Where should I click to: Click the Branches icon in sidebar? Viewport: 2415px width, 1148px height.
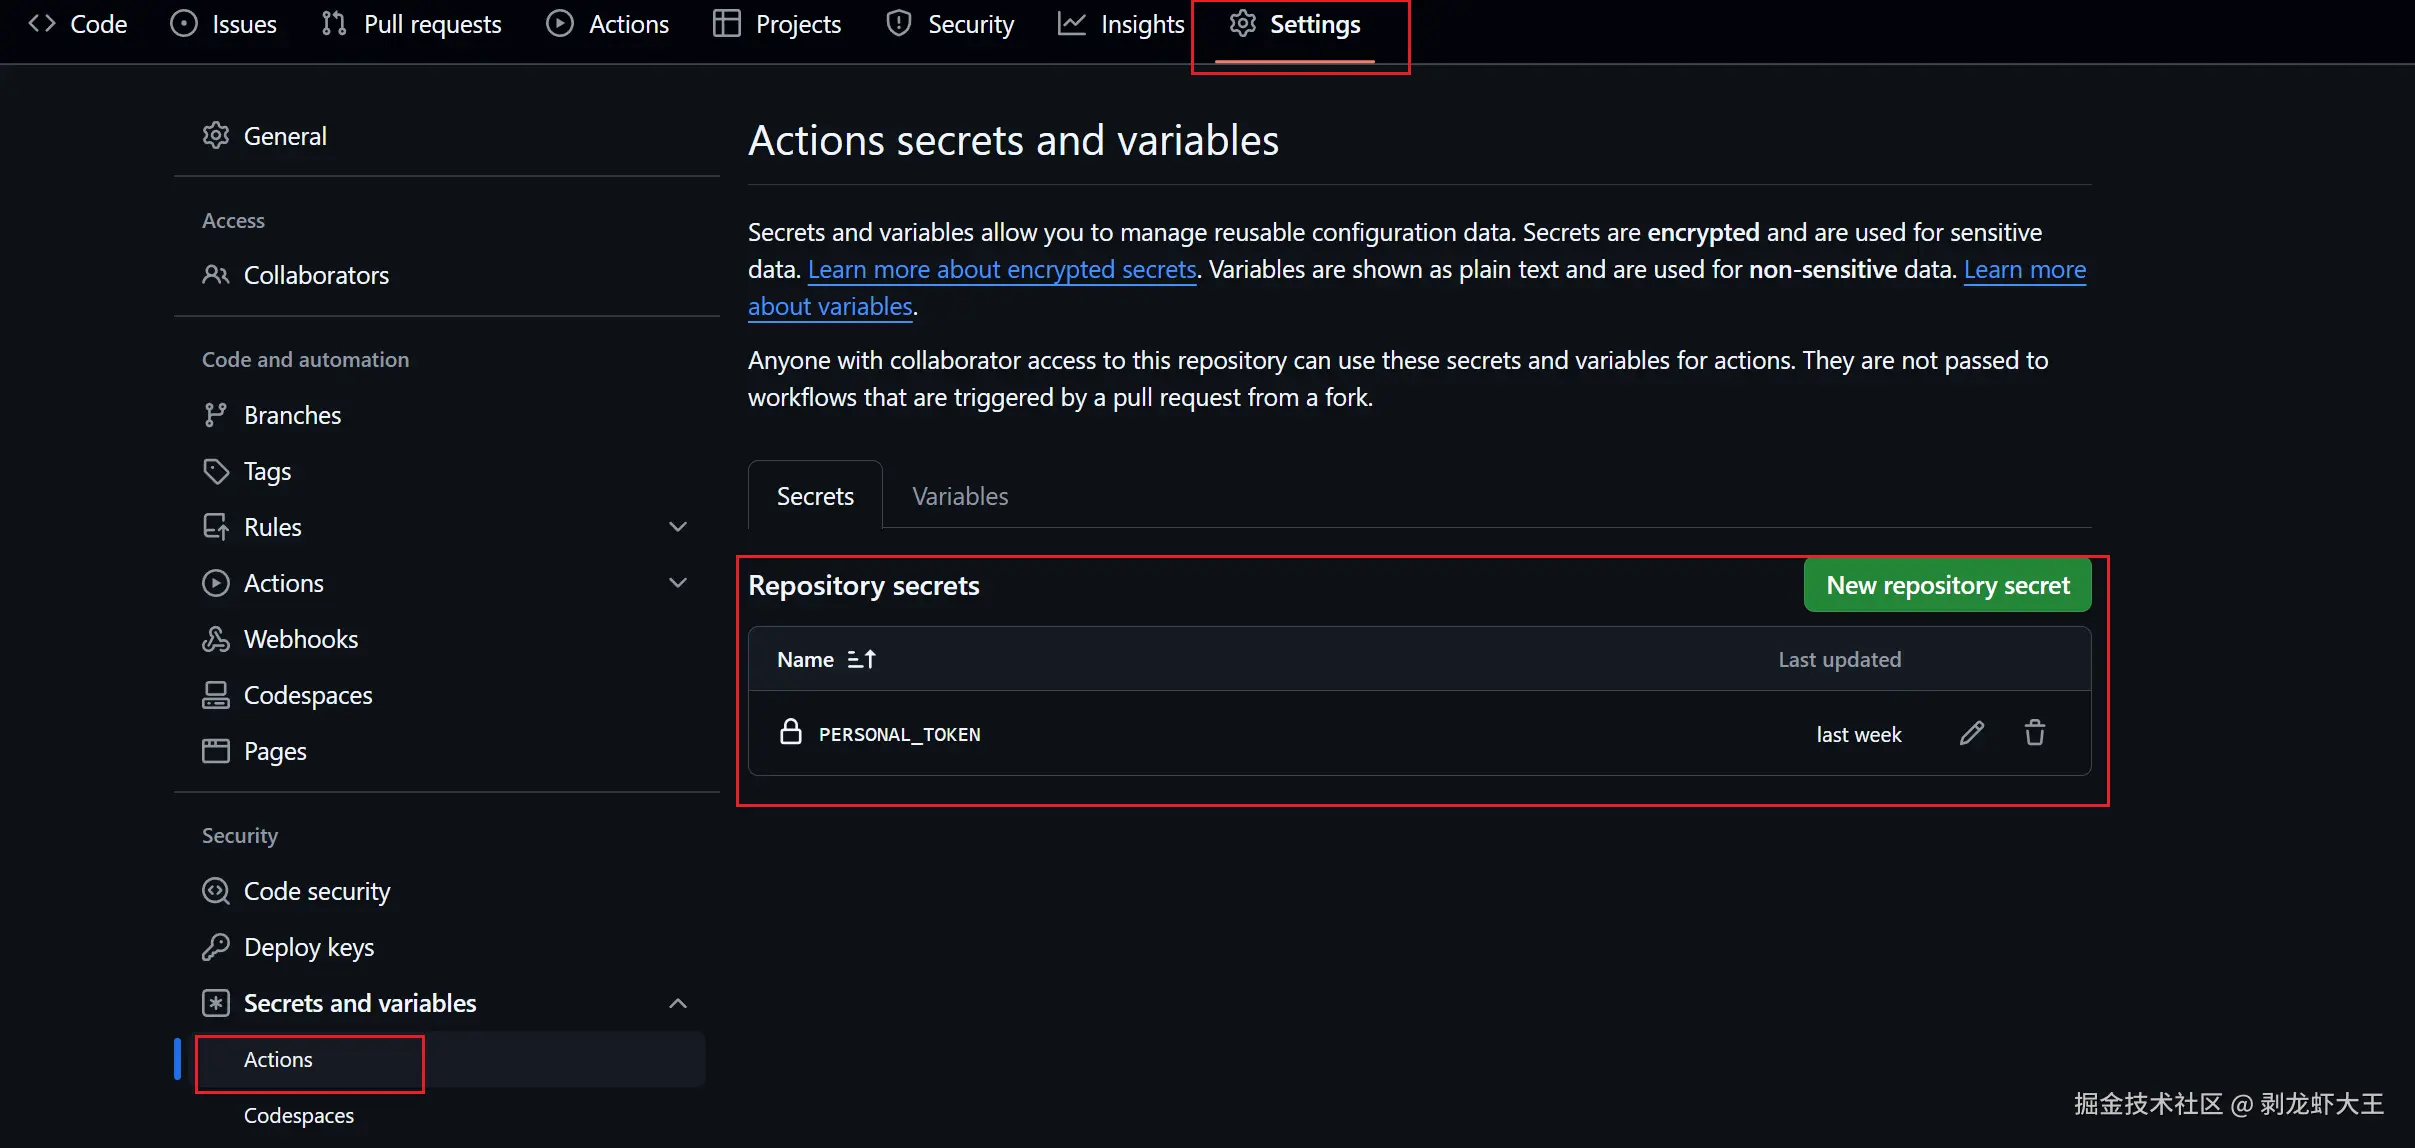pyautogui.click(x=216, y=414)
